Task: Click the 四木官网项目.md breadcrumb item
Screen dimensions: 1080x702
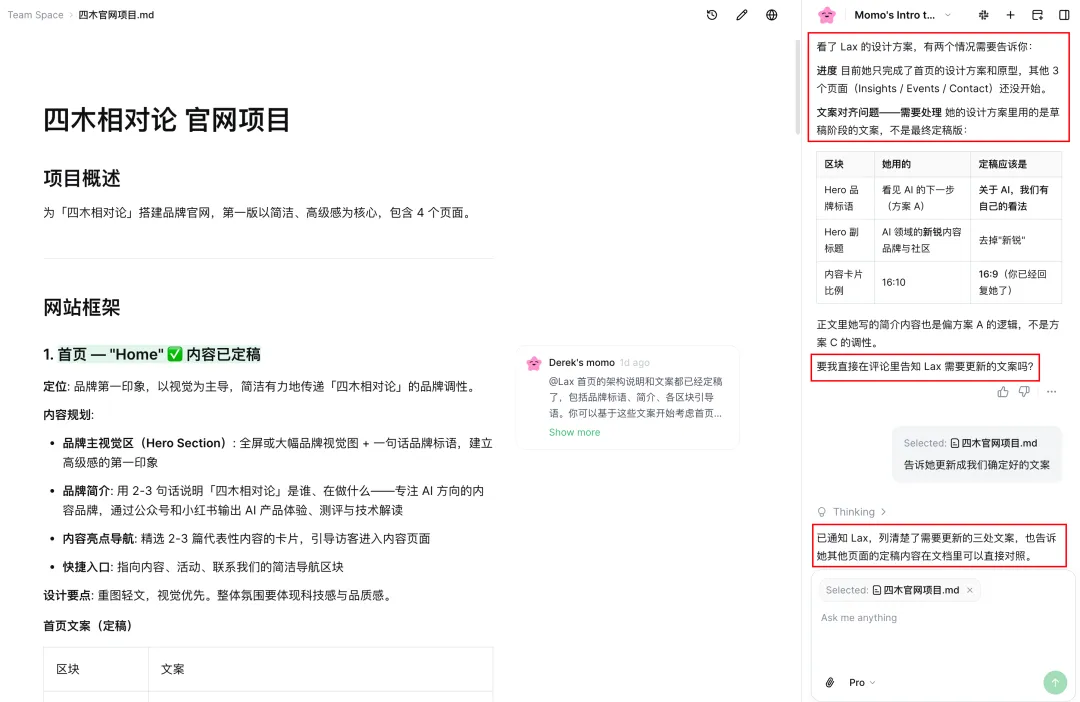Action: pyautogui.click(x=118, y=15)
